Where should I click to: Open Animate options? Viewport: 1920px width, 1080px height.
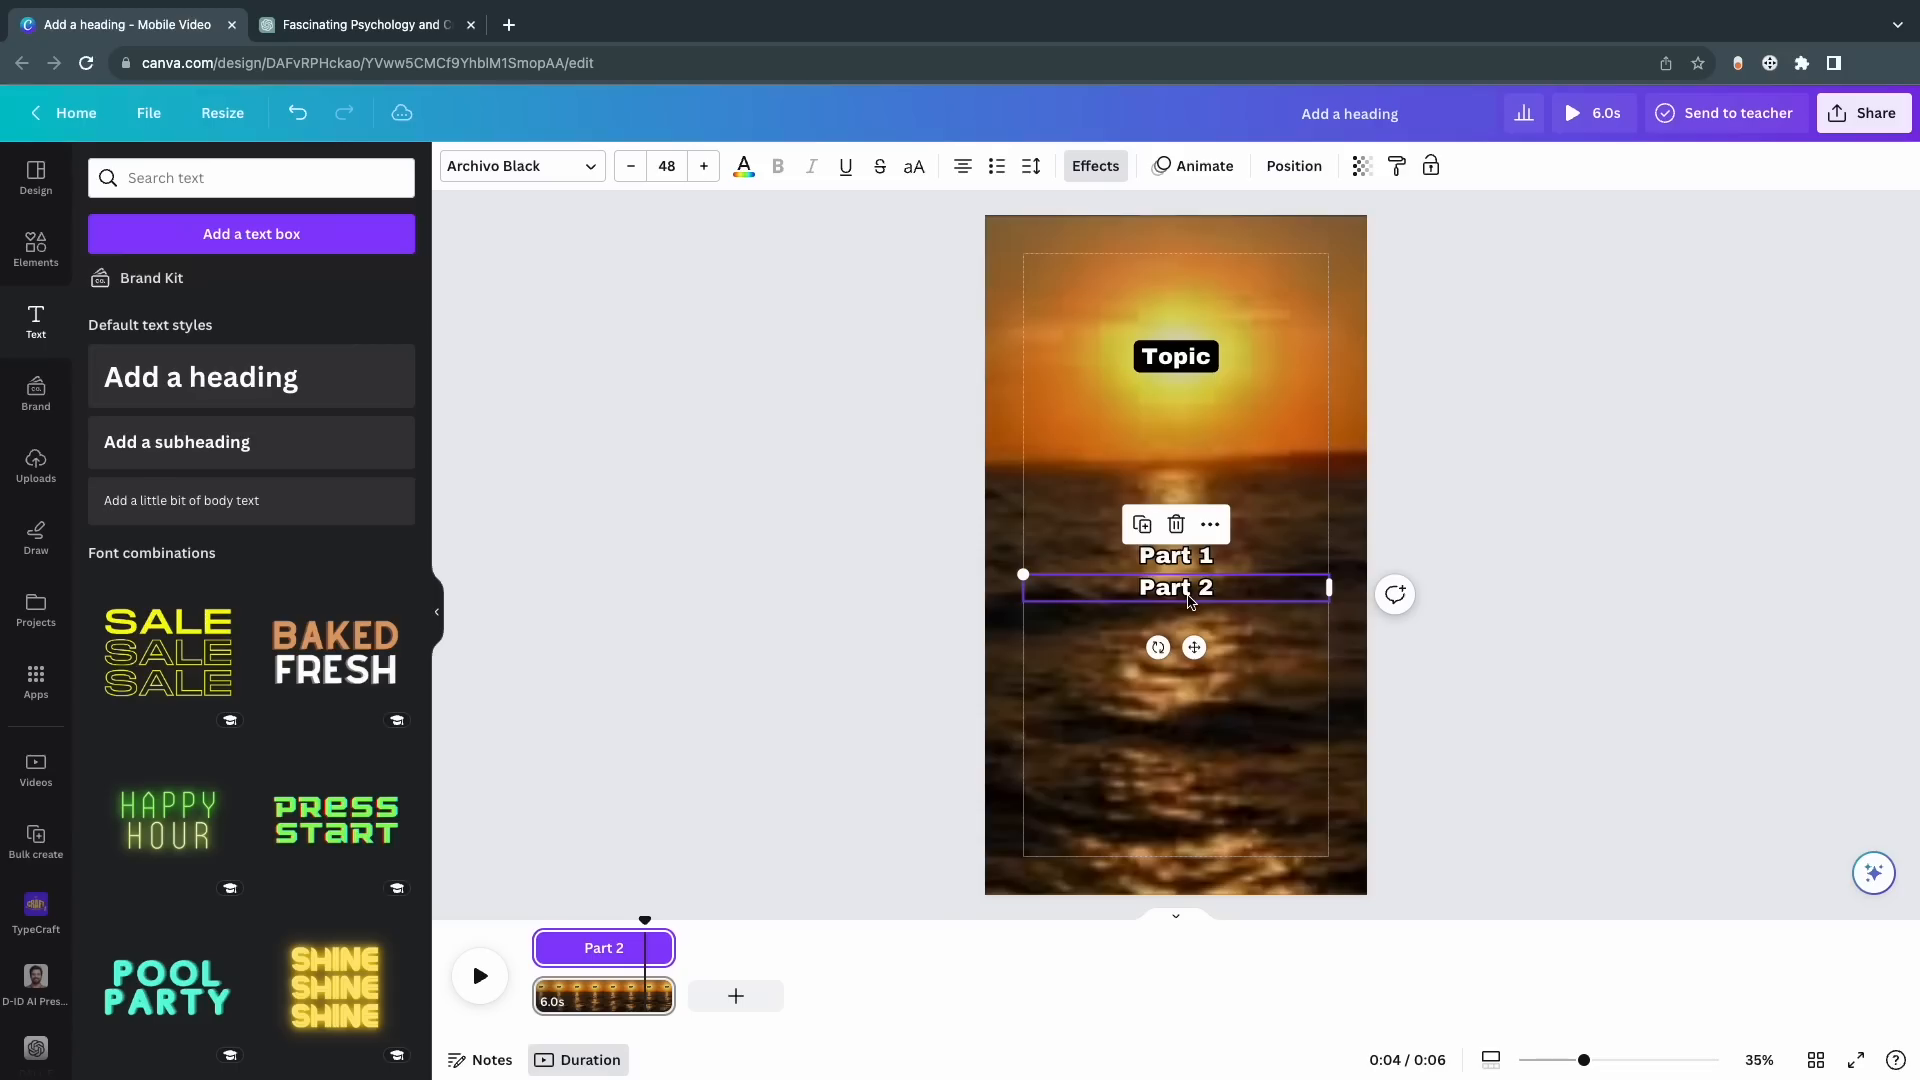click(x=1193, y=166)
